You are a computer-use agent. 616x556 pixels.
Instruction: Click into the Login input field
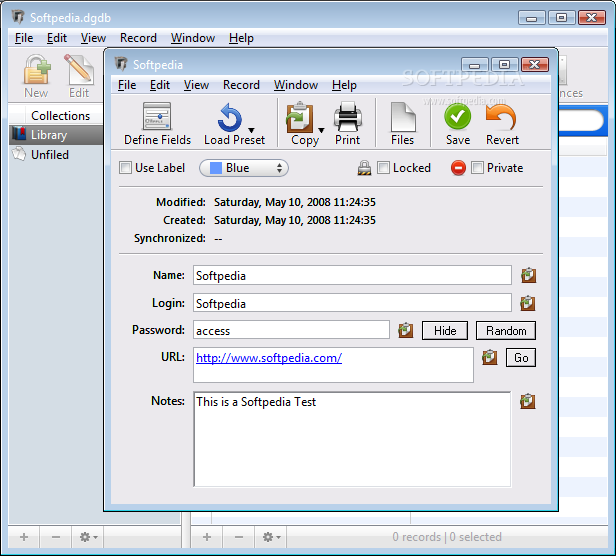click(x=352, y=303)
